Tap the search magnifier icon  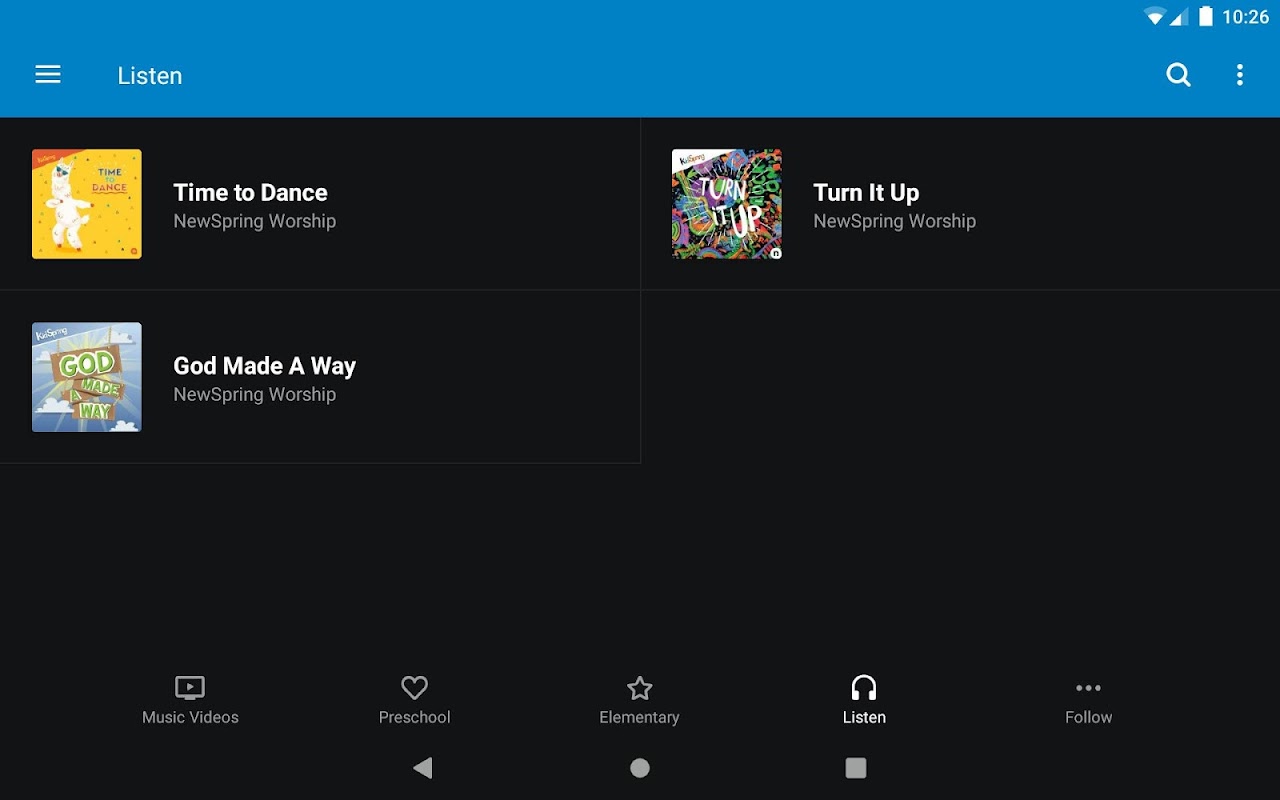pos(1179,75)
